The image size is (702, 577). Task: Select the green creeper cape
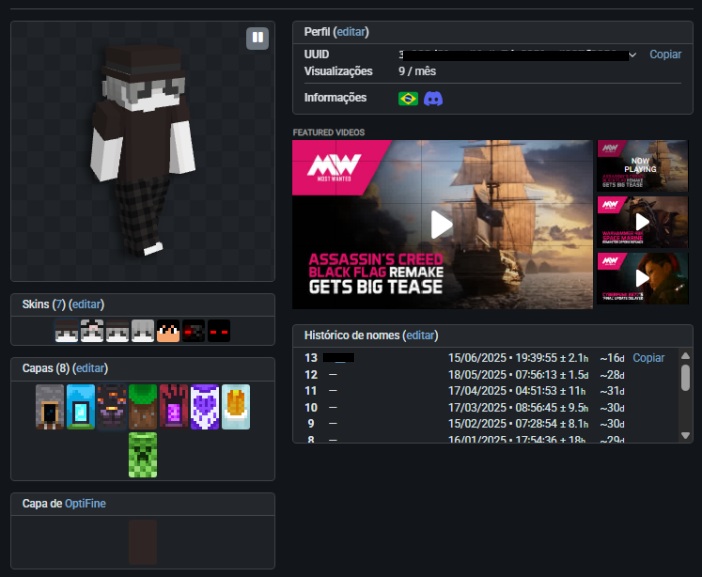[143, 454]
